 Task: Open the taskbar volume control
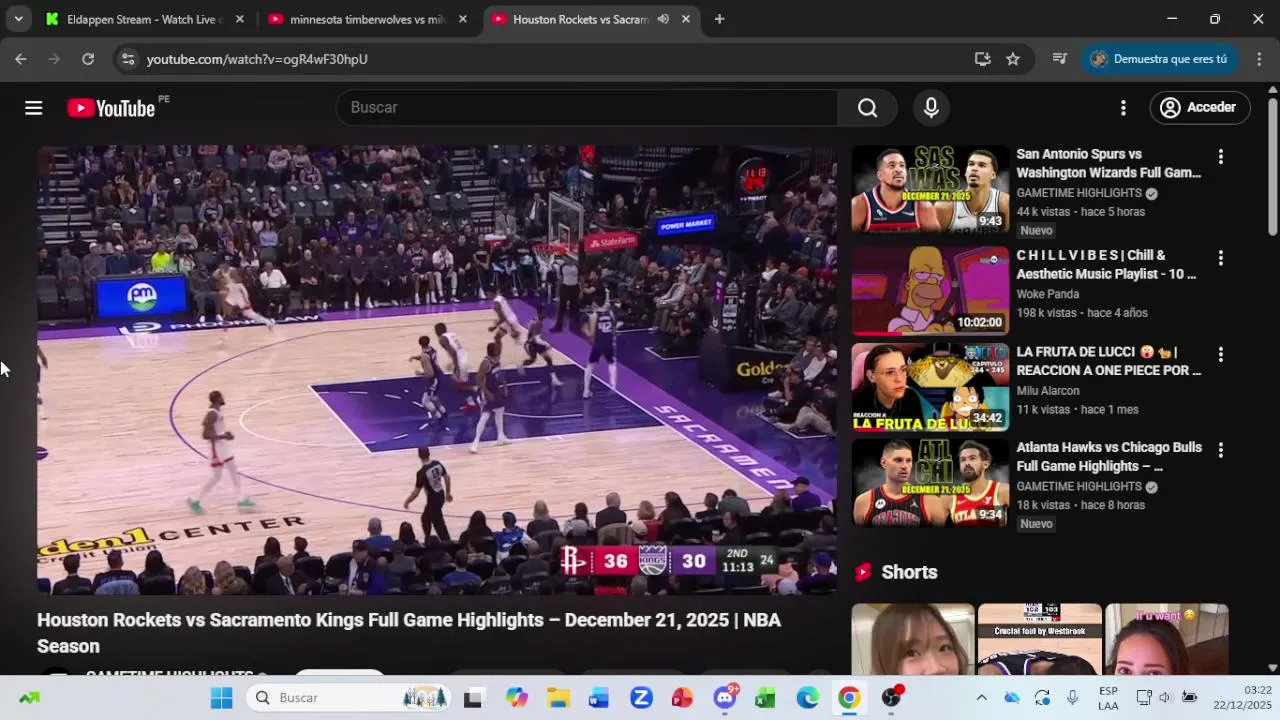[1165, 698]
